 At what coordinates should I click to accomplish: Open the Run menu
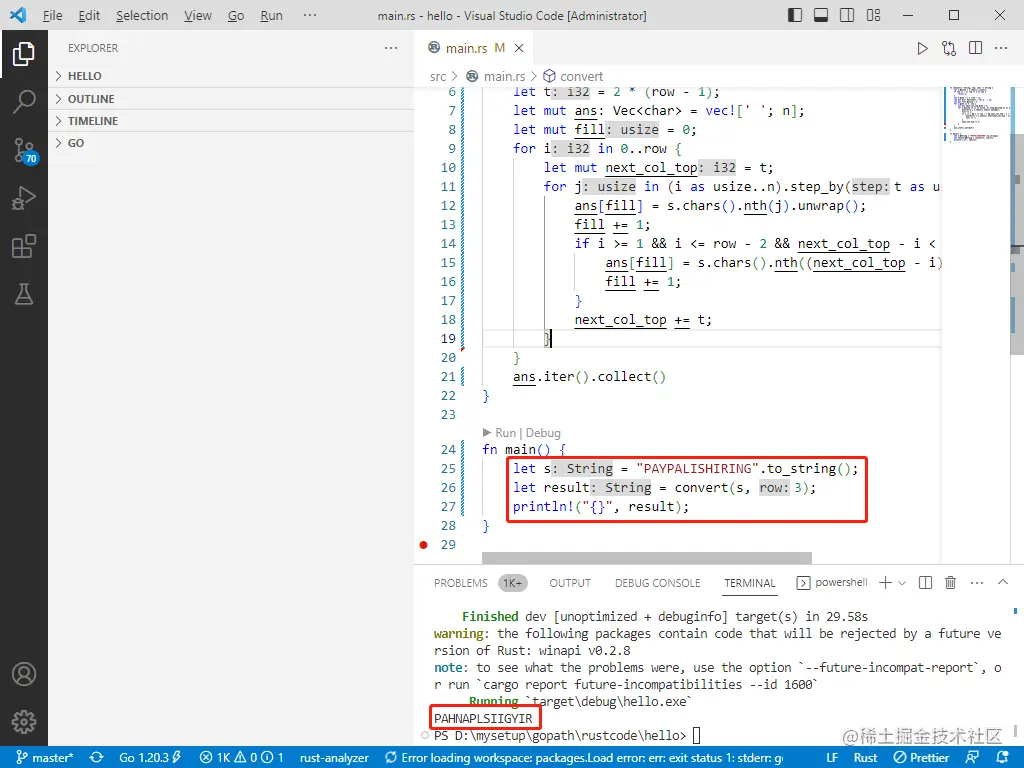click(x=271, y=15)
